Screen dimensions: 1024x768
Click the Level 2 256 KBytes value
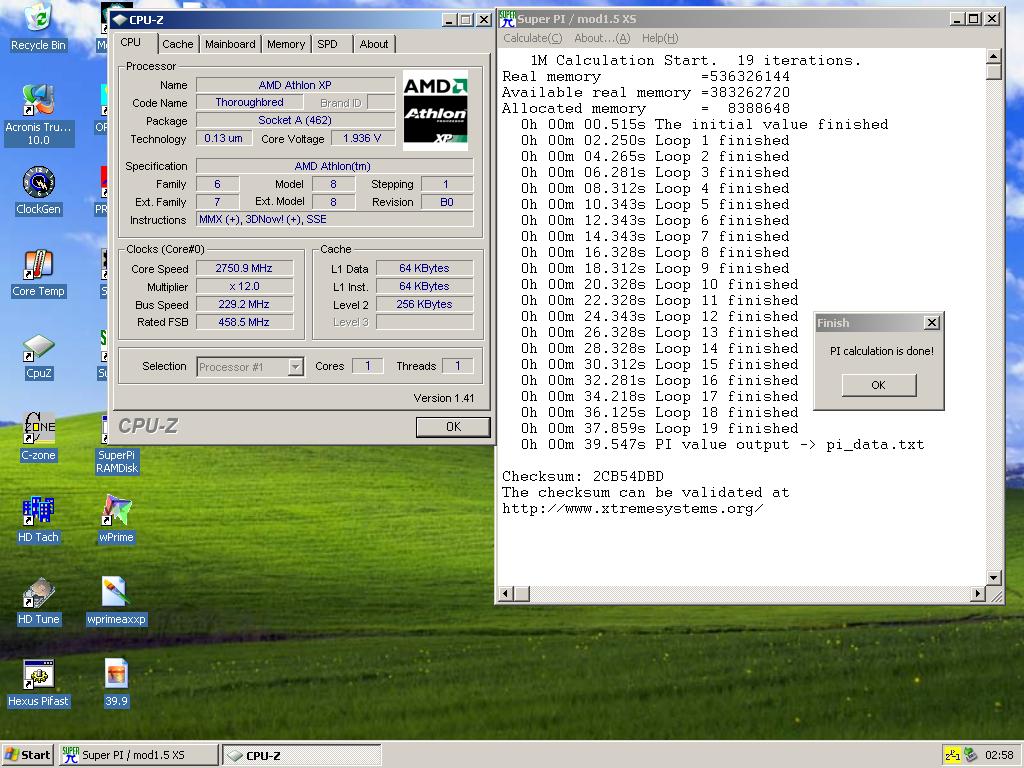point(424,304)
